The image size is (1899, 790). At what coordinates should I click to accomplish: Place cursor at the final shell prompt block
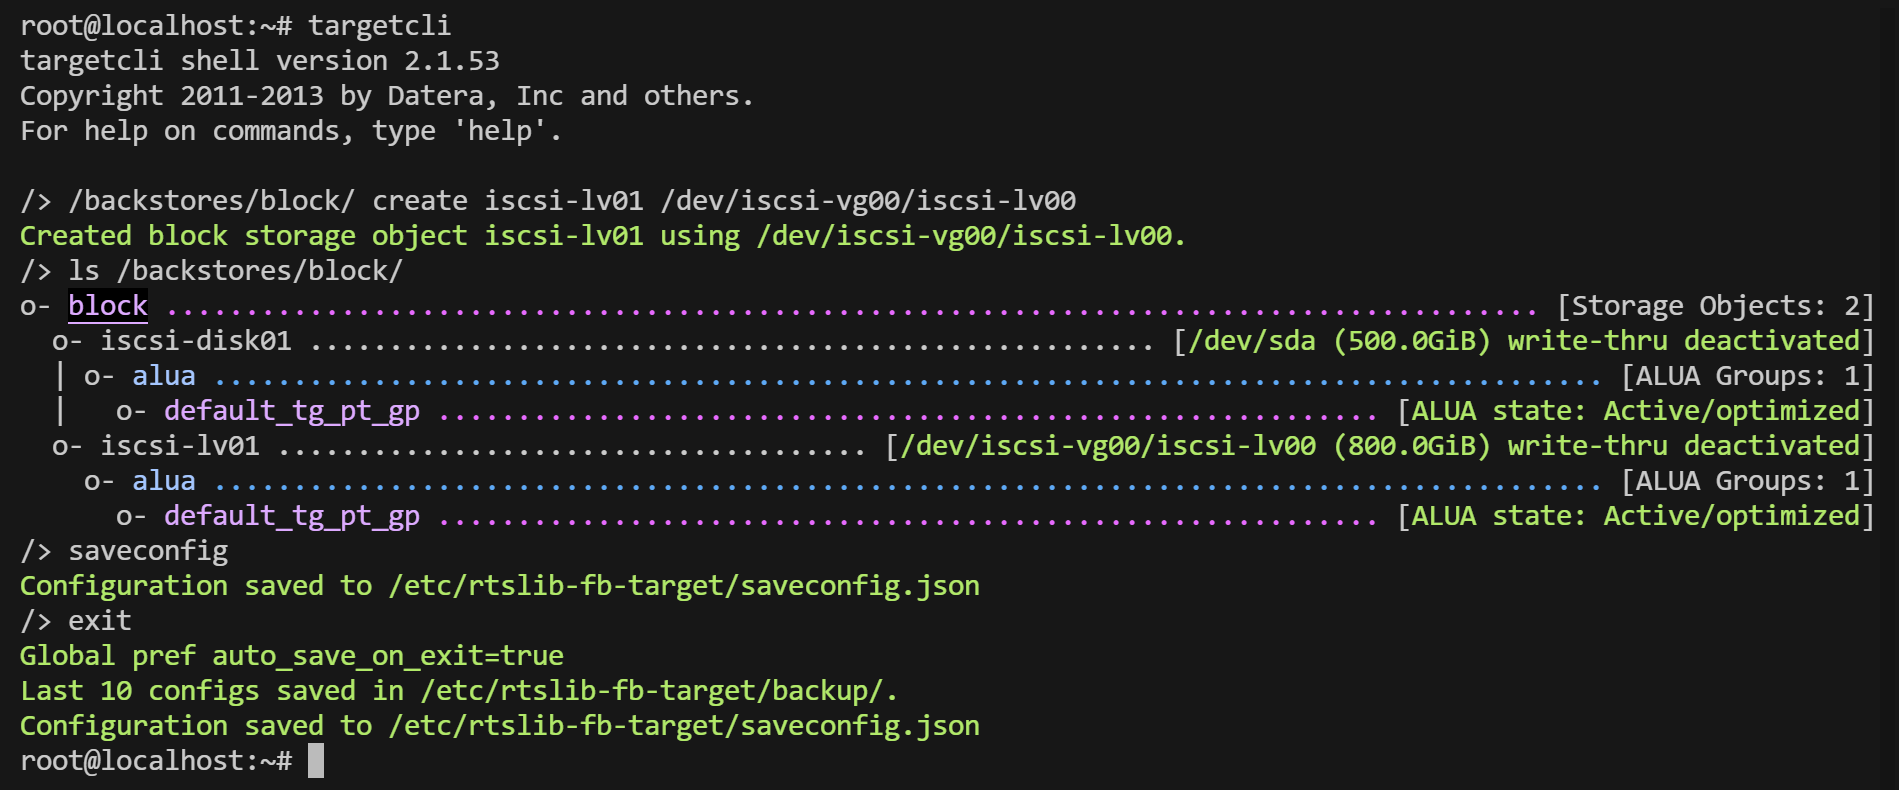tap(316, 761)
